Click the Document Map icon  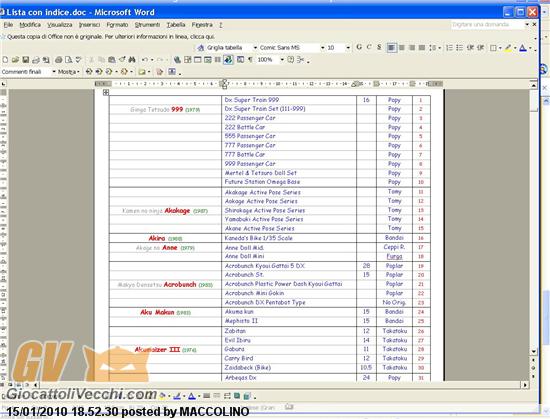[x=240, y=60]
